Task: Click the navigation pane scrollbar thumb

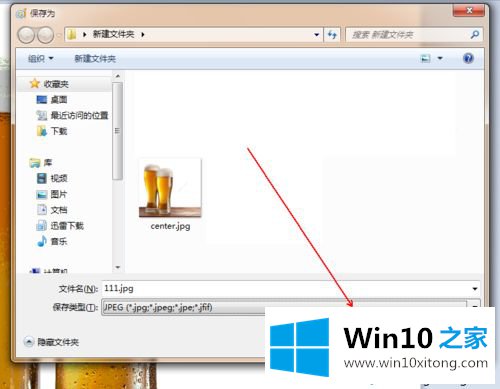Action: click(x=117, y=131)
